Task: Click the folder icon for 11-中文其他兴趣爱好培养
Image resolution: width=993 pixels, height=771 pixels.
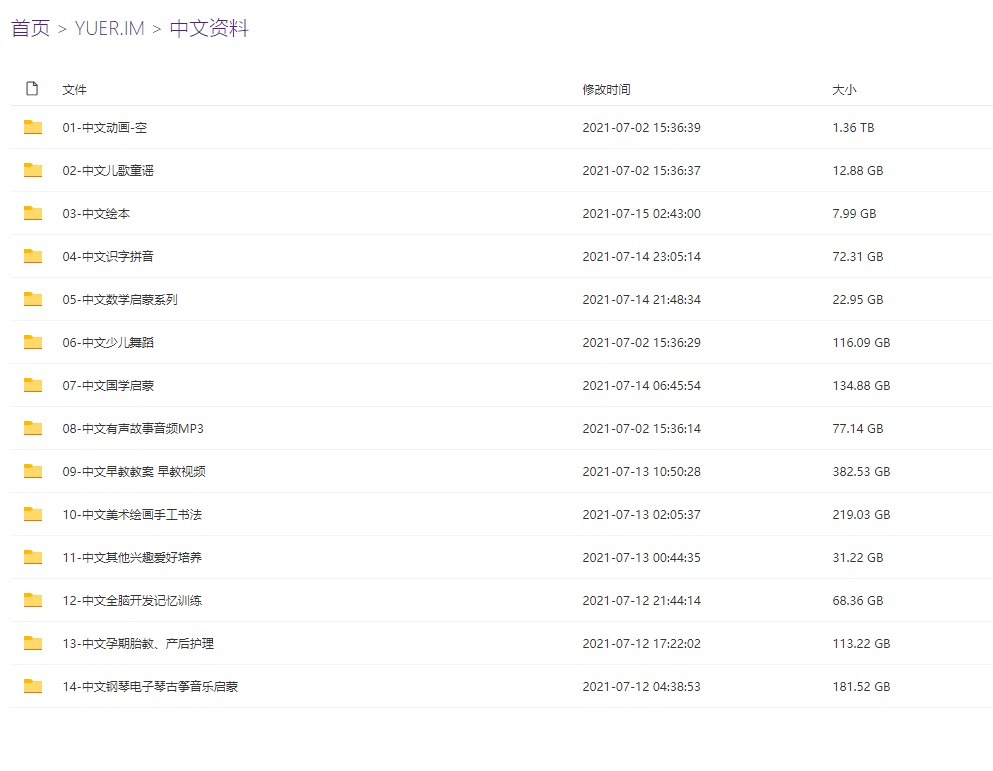Action: (33, 558)
